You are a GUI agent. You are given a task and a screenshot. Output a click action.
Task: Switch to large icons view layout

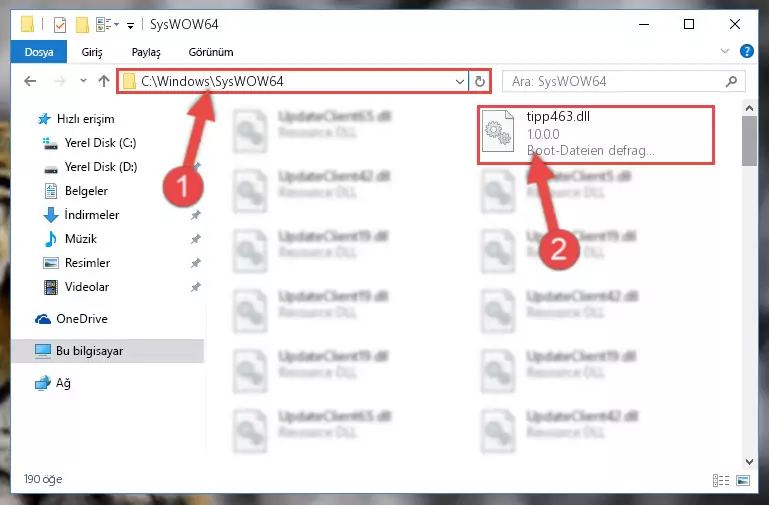pos(743,480)
